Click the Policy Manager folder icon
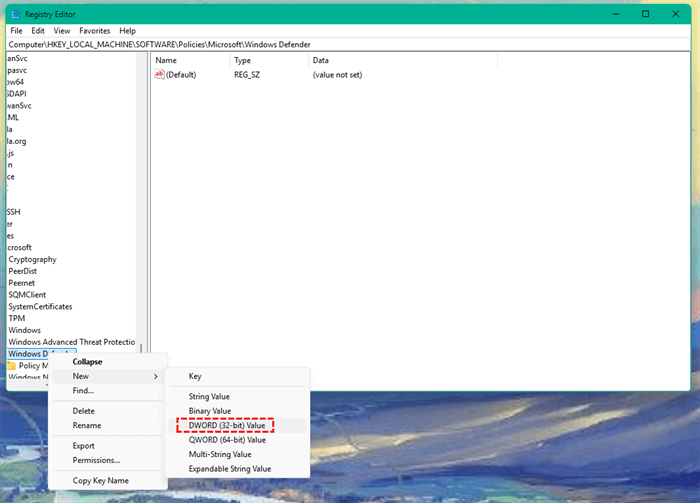This screenshot has width=700, height=503. 12,366
